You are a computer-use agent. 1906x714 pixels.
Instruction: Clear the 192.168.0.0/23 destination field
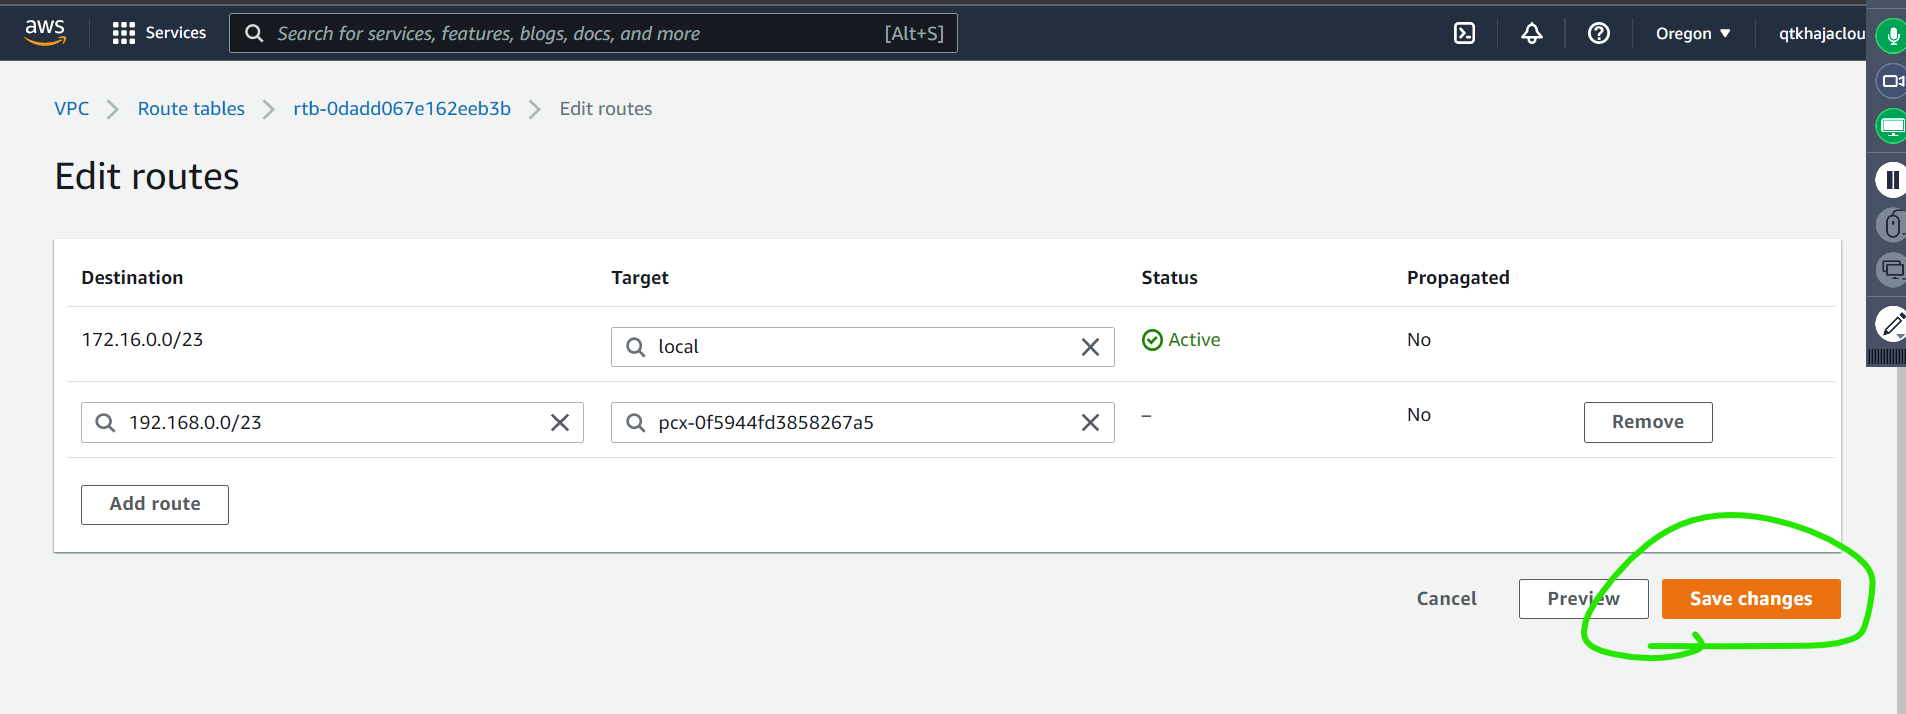coord(560,423)
